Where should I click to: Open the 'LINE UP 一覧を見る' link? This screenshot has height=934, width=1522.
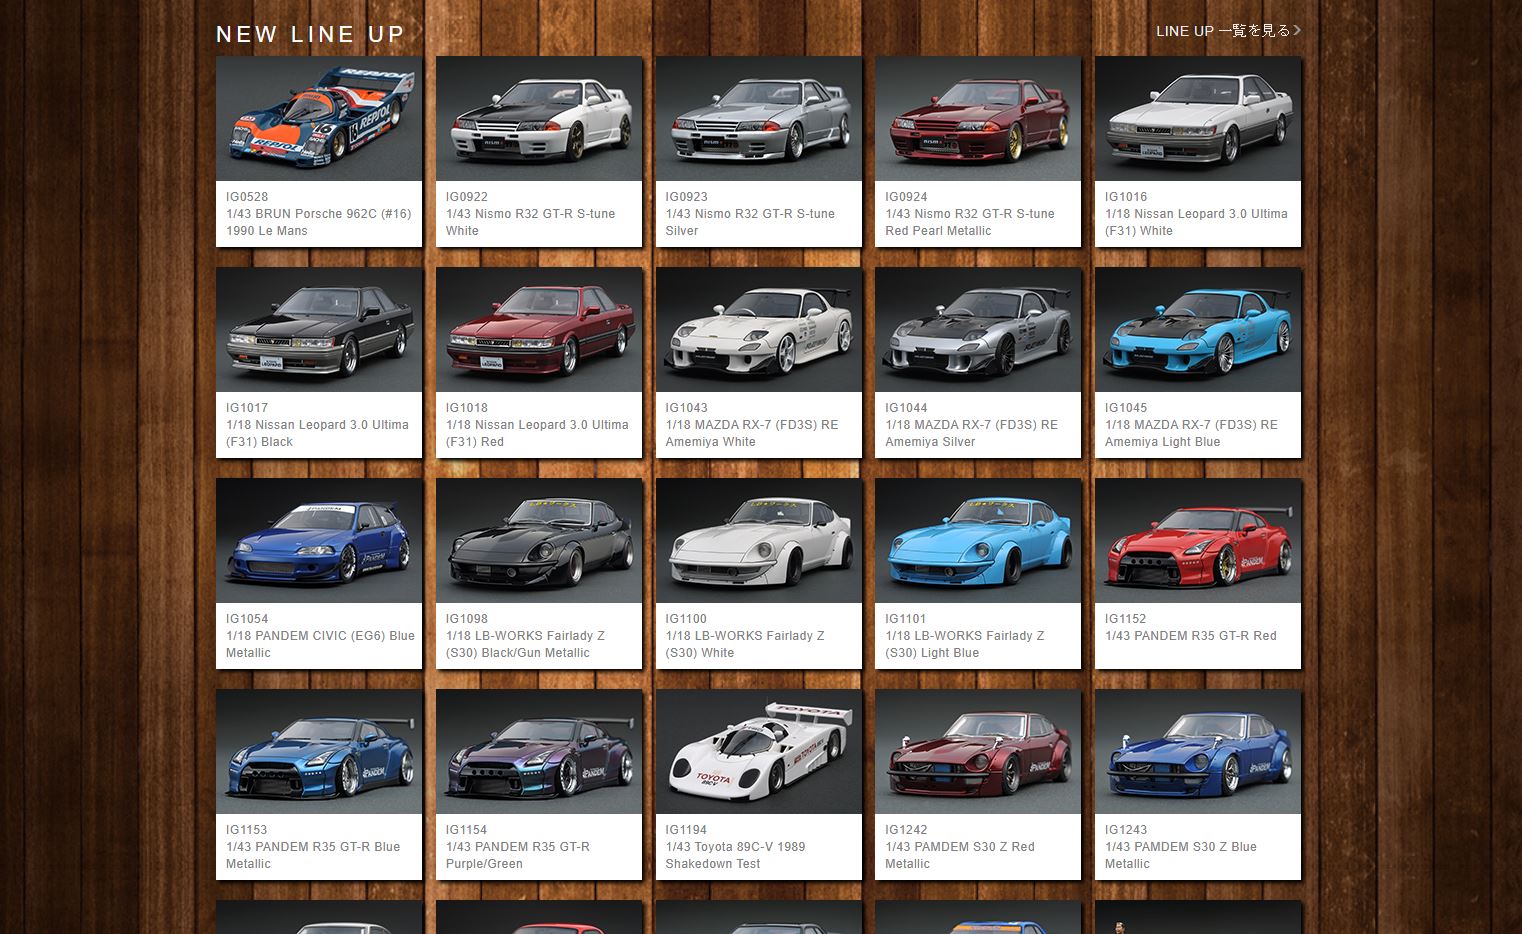[x=1228, y=31]
